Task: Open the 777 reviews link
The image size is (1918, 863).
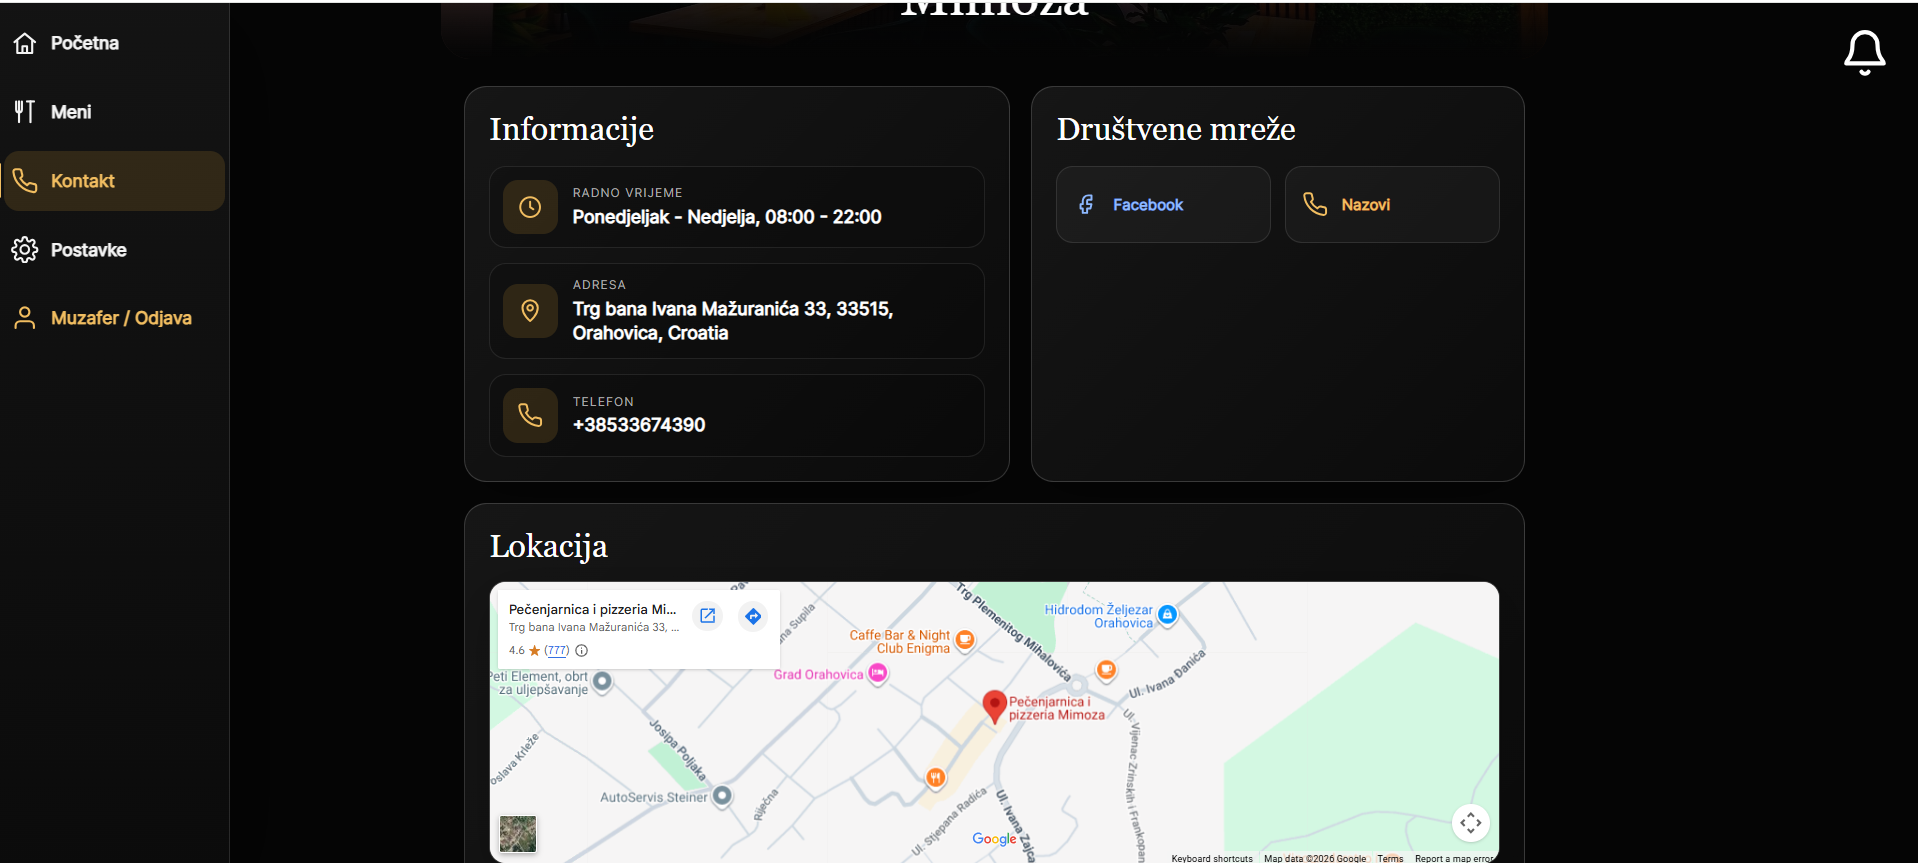Action: [556, 650]
